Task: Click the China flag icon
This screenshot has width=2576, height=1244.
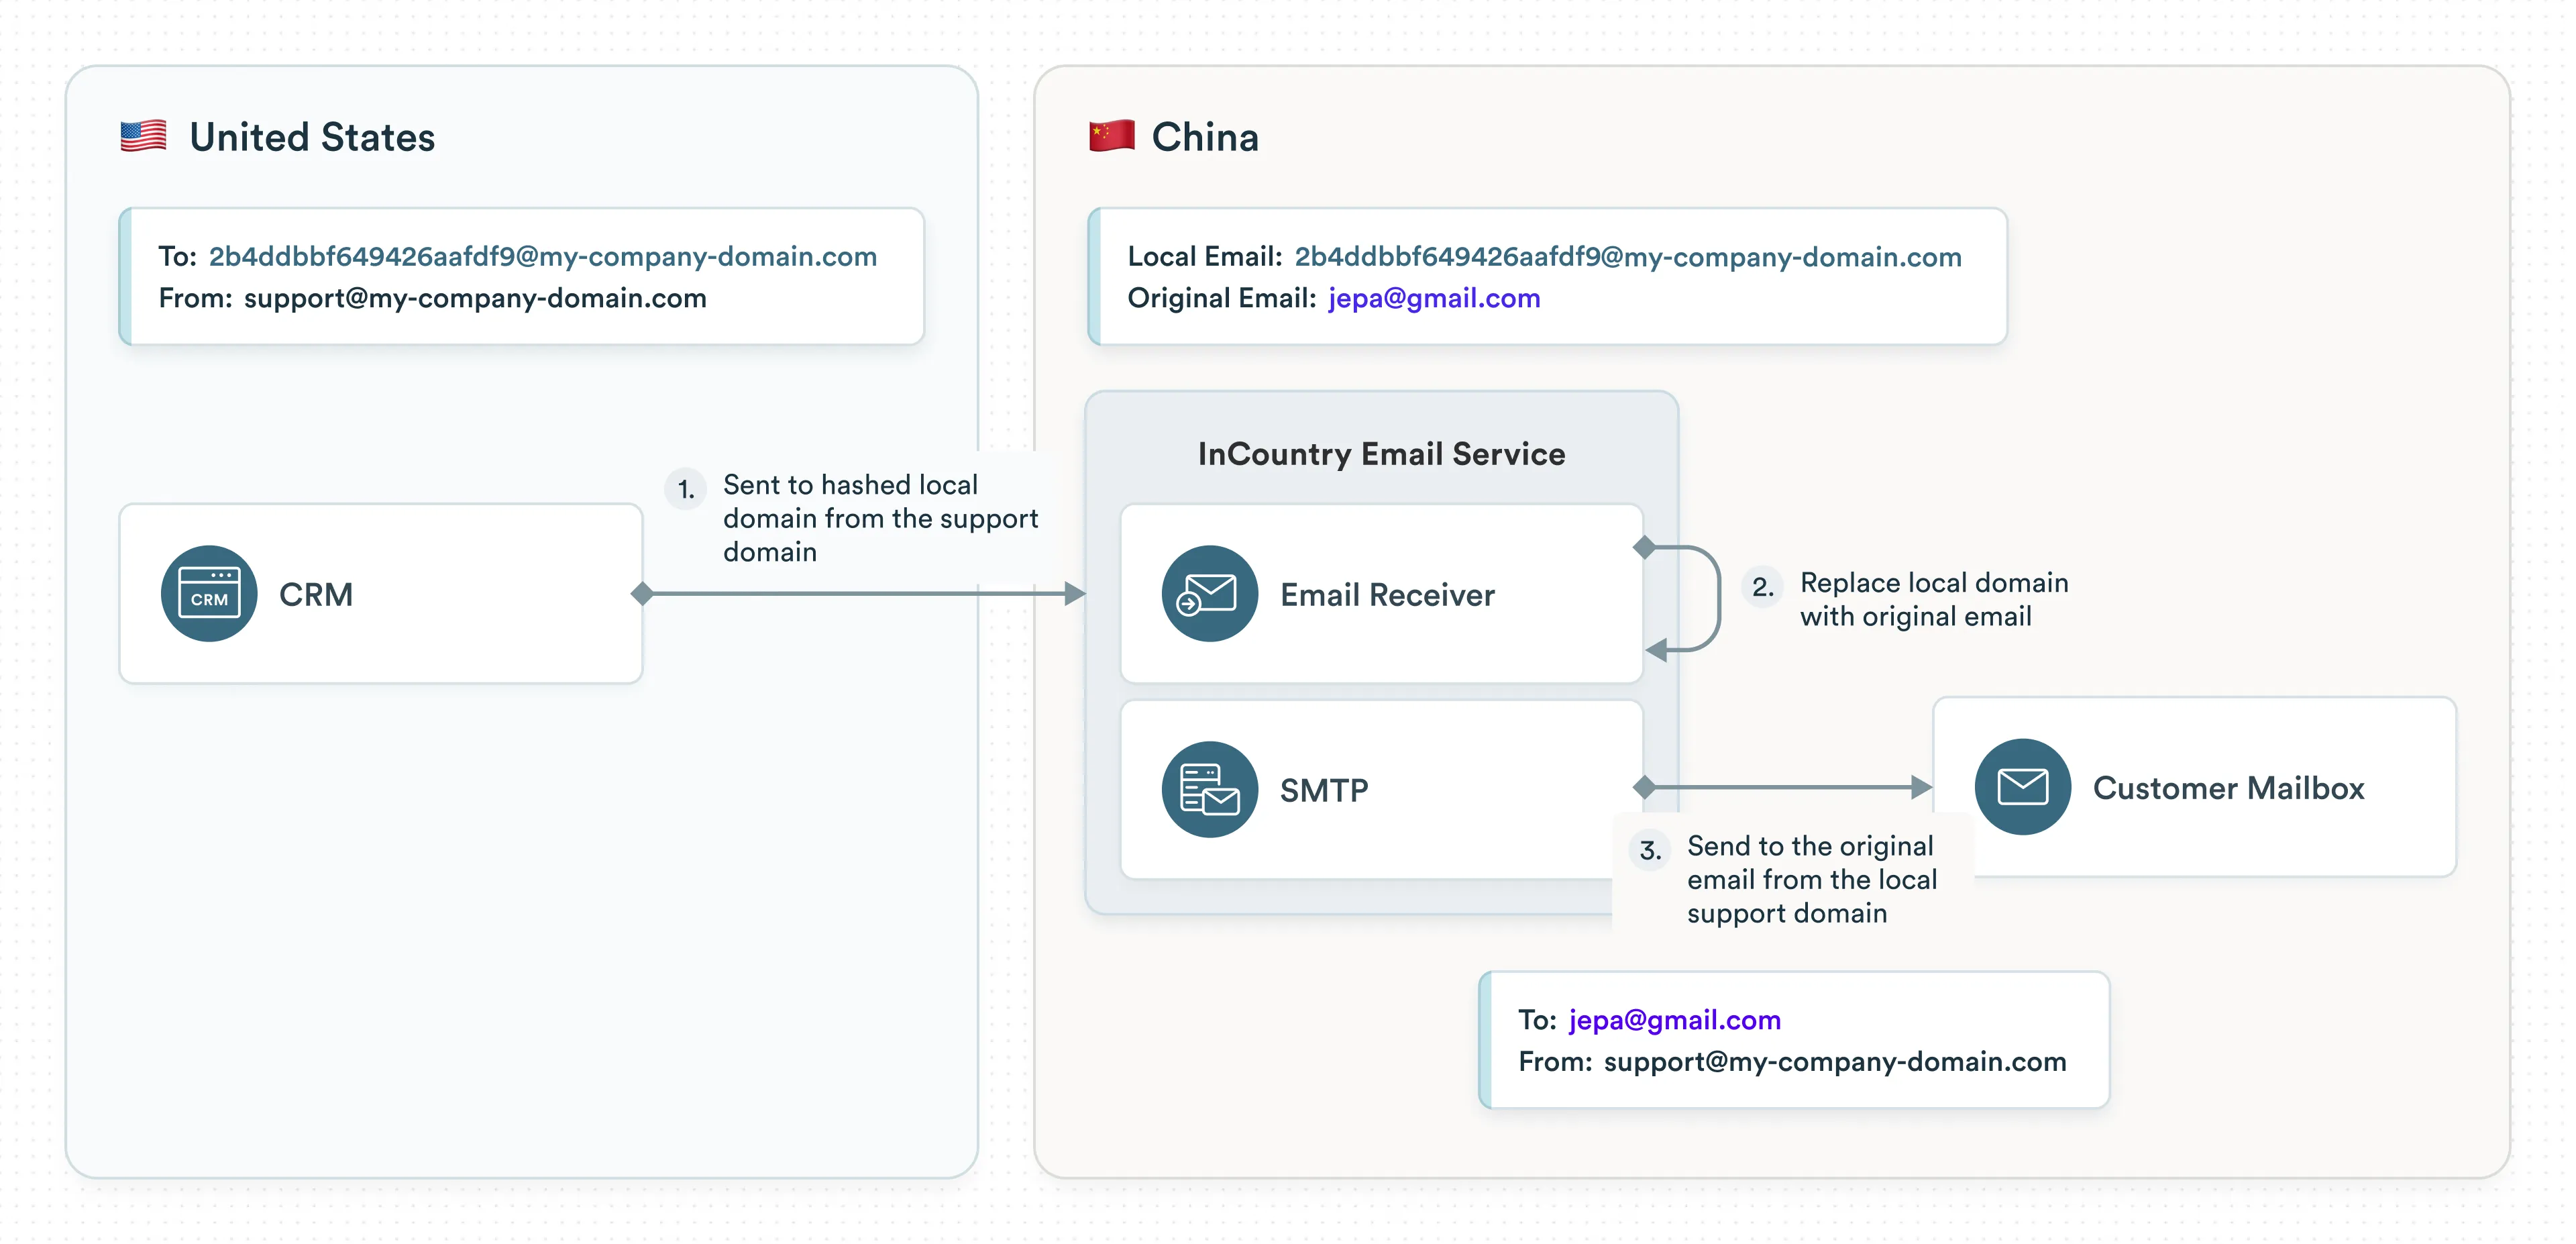Action: [1112, 135]
